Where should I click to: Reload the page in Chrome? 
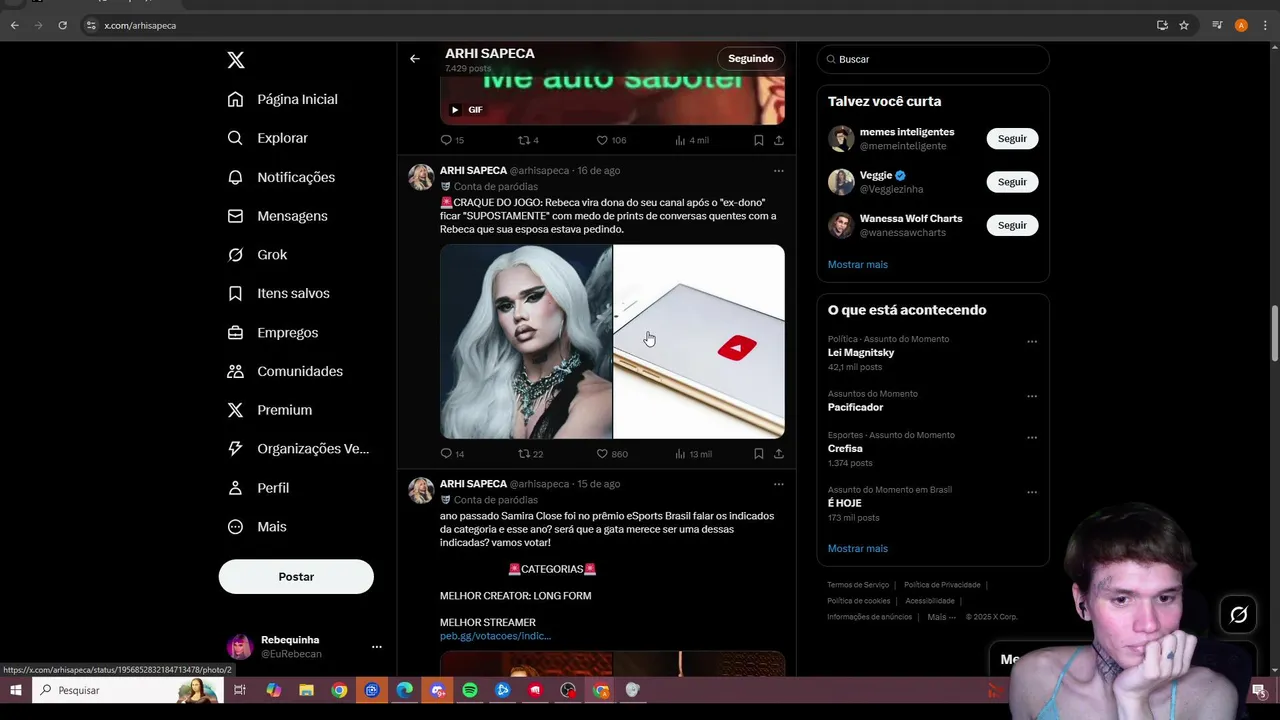62,25
